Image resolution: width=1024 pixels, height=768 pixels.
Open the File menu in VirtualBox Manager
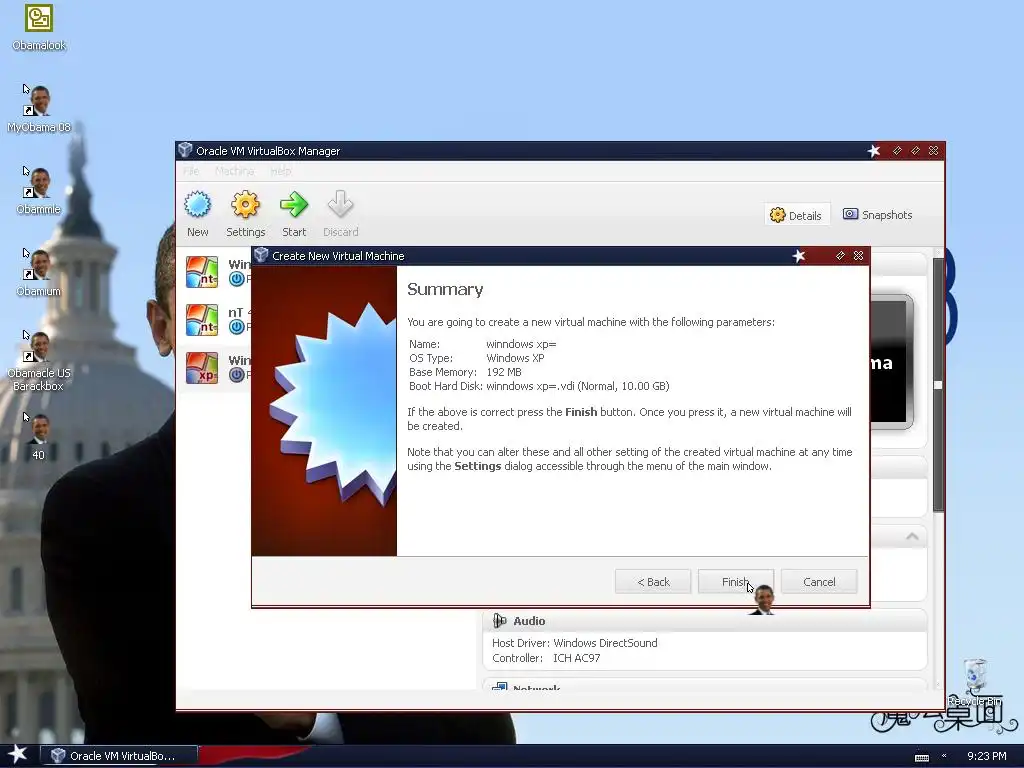191,171
